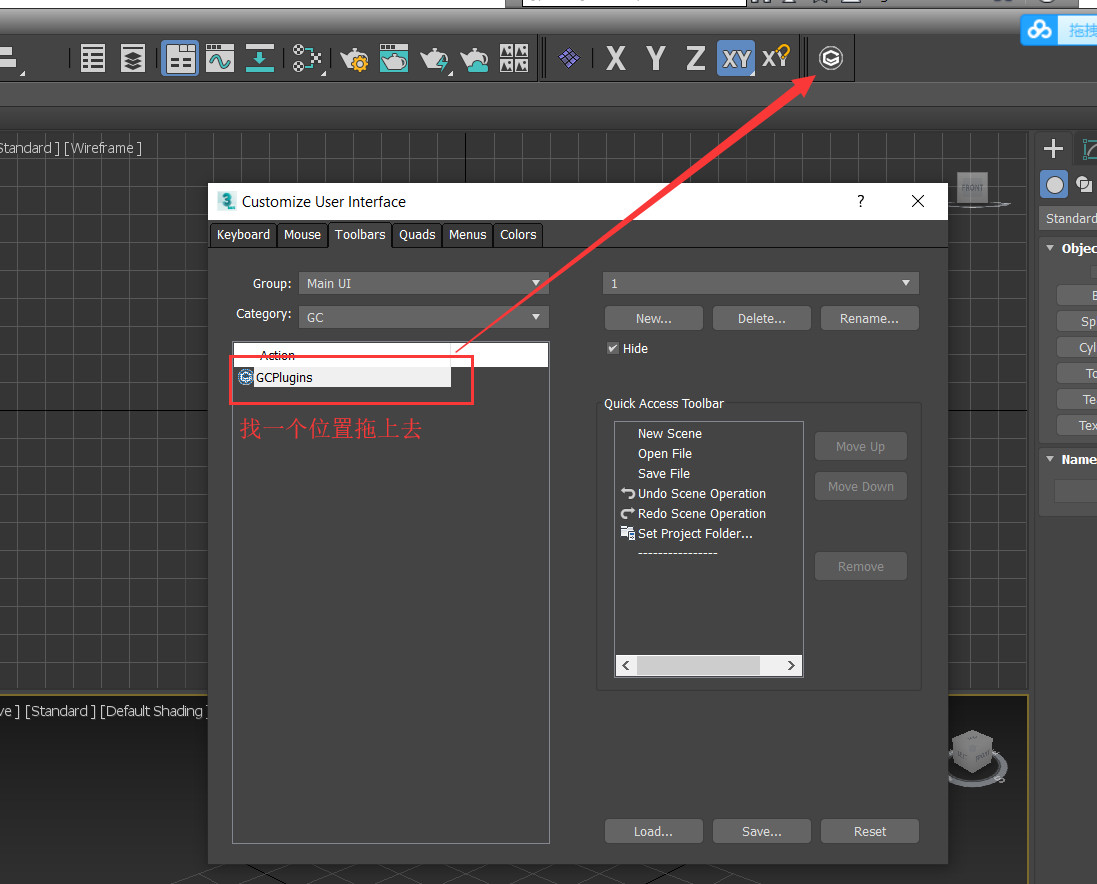Open the Schematic View icon
This screenshot has width=1097, height=884.
pos(307,58)
